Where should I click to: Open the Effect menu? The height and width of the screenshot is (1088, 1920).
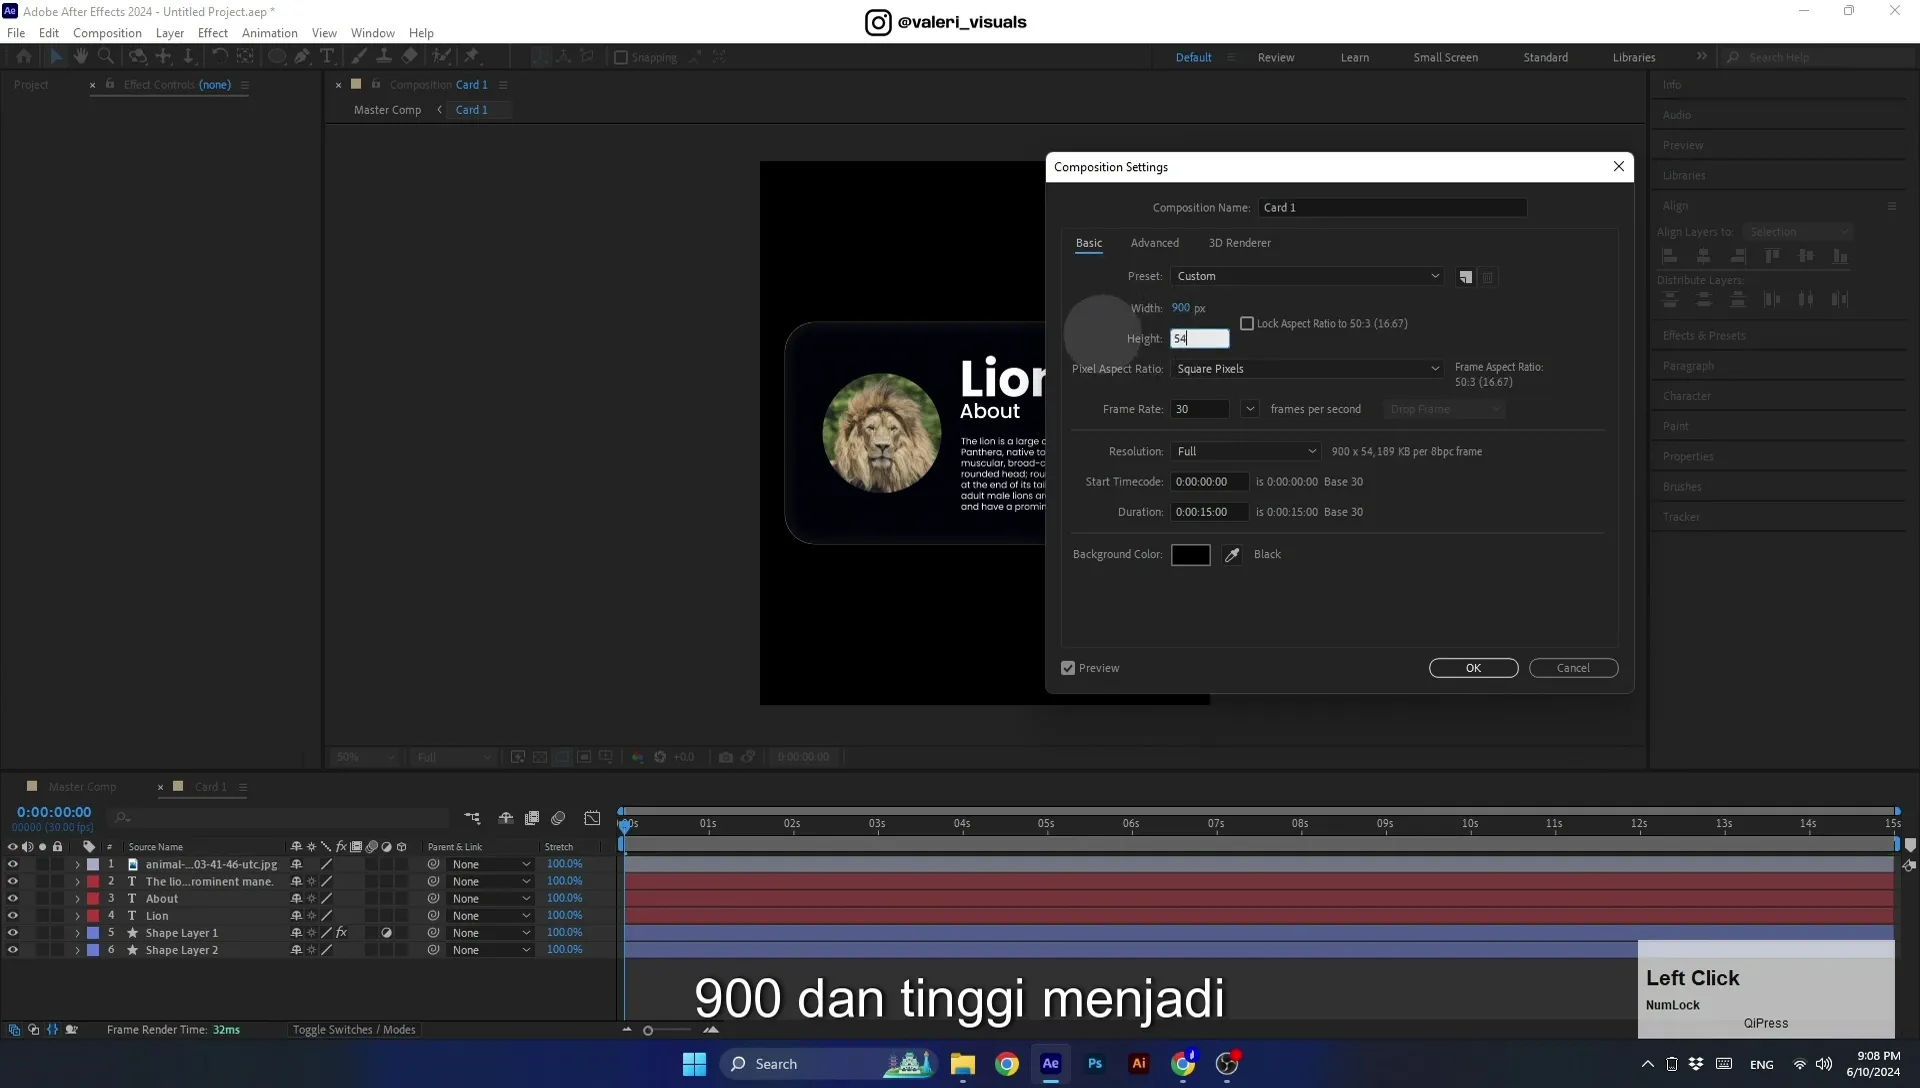(213, 33)
